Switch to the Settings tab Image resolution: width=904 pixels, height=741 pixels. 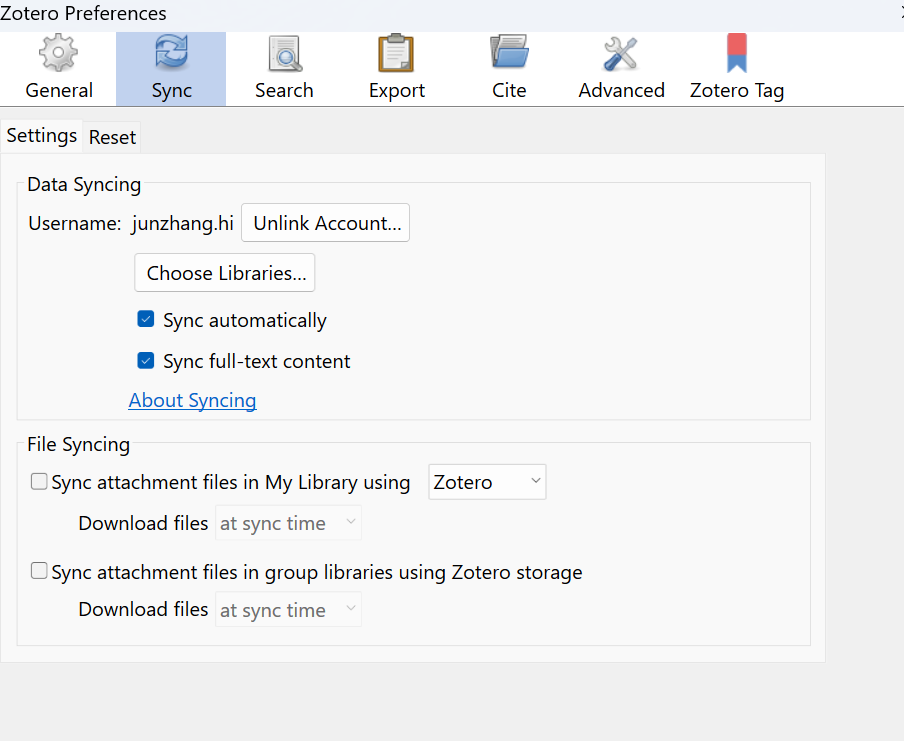click(42, 136)
